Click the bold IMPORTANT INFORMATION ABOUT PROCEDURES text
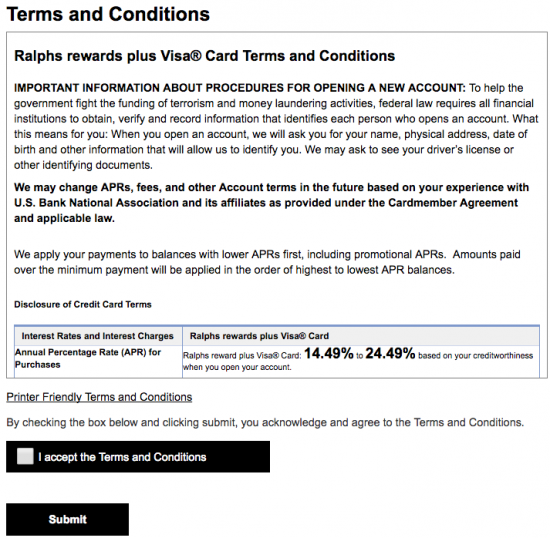 240,88
